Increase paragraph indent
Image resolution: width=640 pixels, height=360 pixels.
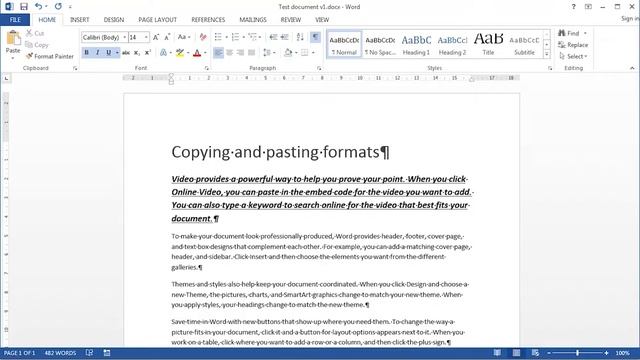click(284, 37)
